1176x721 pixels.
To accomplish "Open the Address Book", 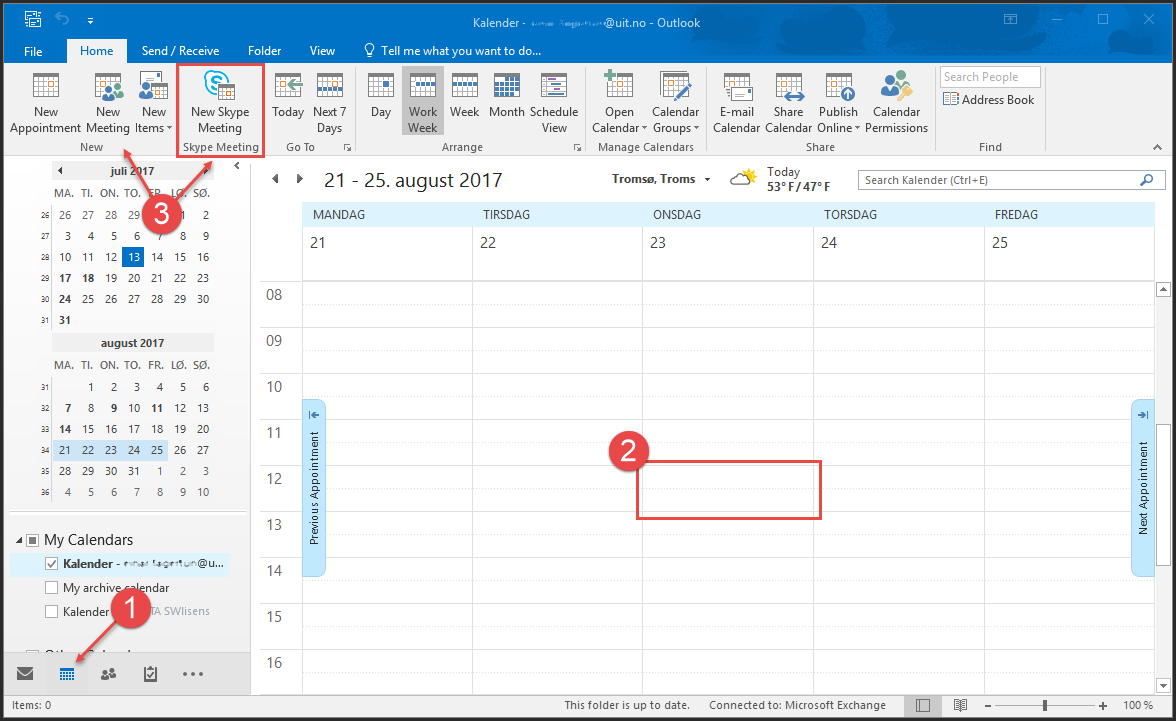I will (989, 100).
